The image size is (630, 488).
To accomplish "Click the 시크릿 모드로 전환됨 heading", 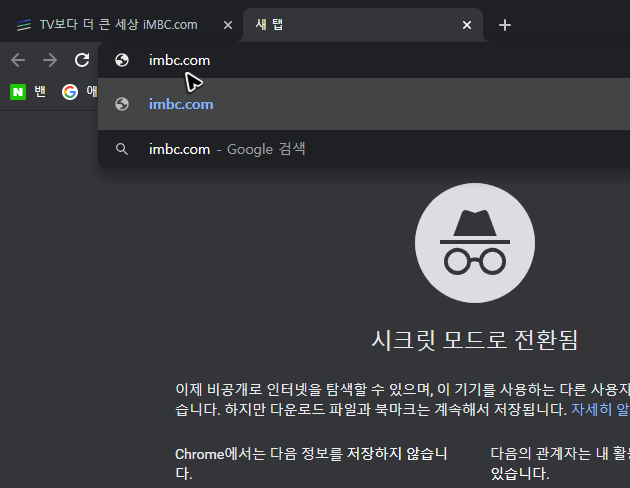I will tap(475, 340).
